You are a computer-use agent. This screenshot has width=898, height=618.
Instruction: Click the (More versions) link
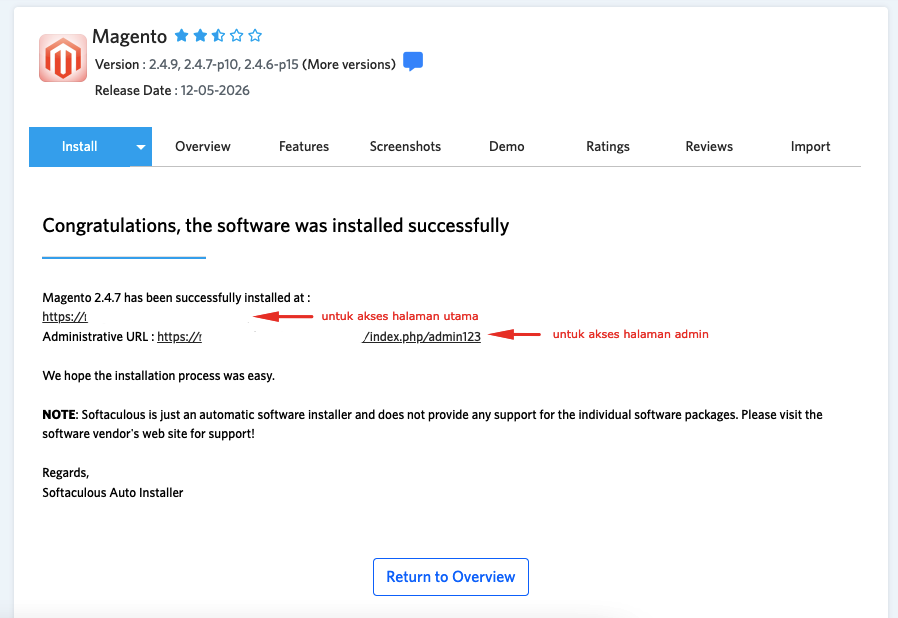coord(349,64)
